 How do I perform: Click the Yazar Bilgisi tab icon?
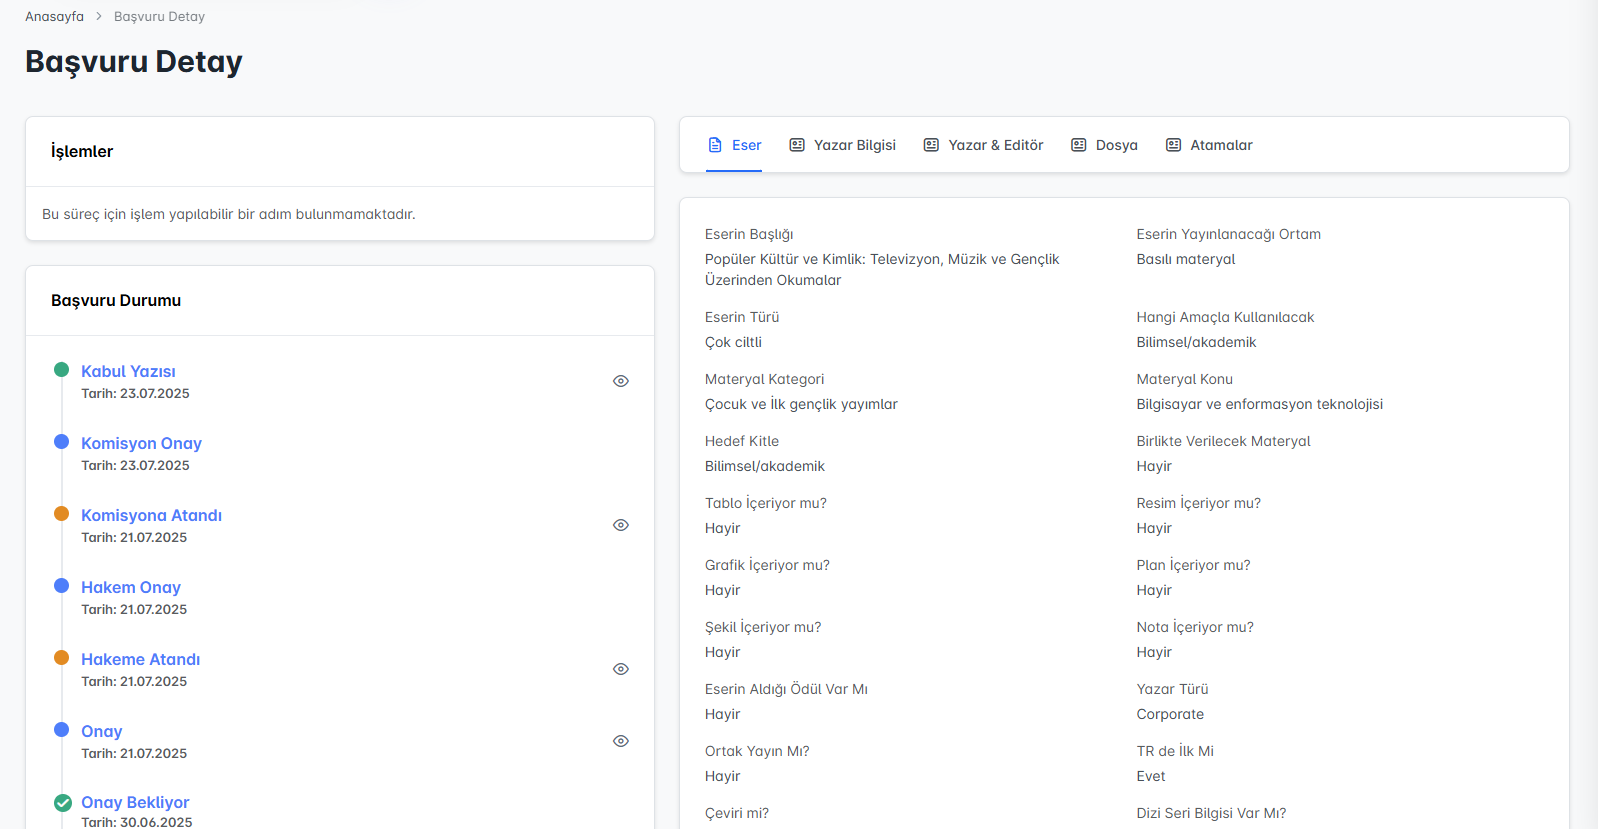pyautogui.click(x=797, y=145)
